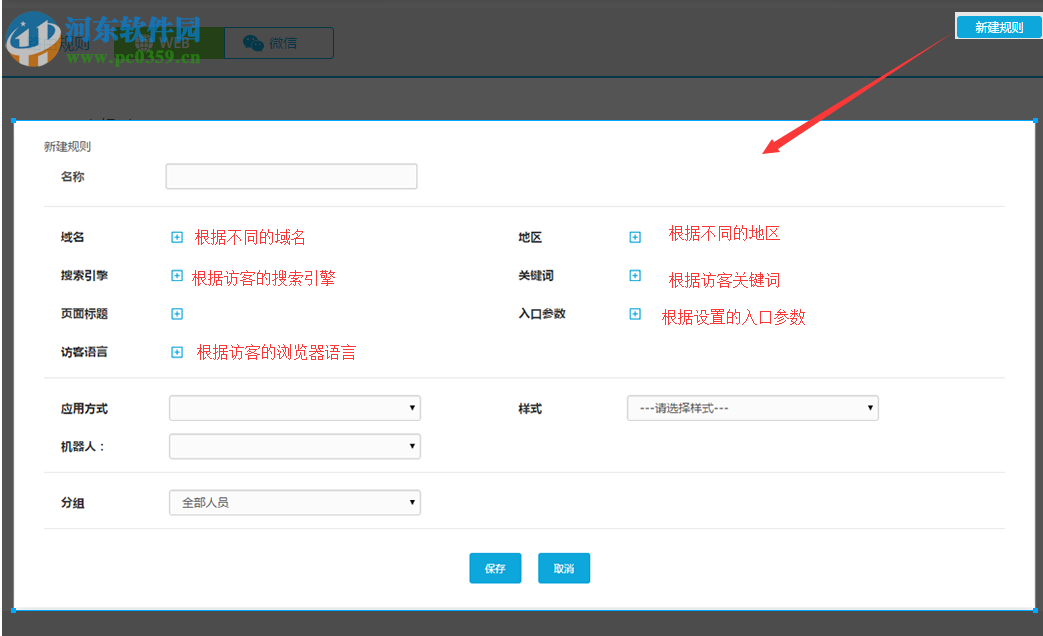
Task: Click the add icon beside 关键词
Action: (x=635, y=276)
